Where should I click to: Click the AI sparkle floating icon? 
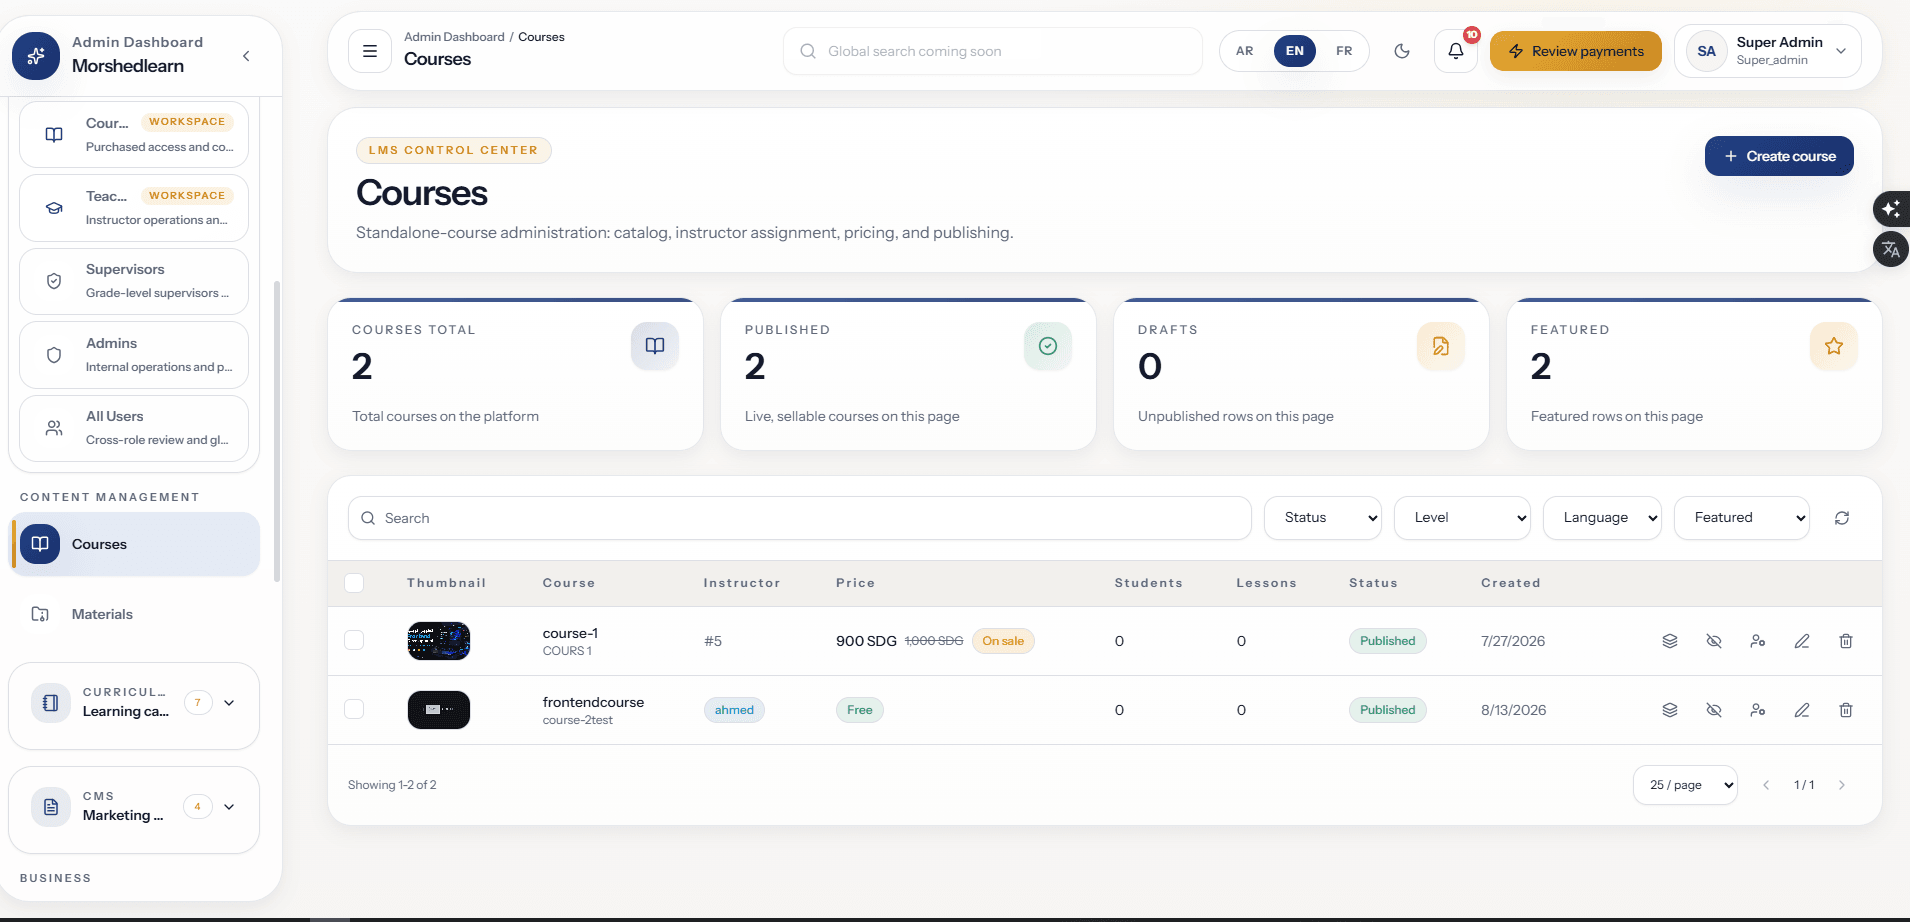(x=1891, y=209)
